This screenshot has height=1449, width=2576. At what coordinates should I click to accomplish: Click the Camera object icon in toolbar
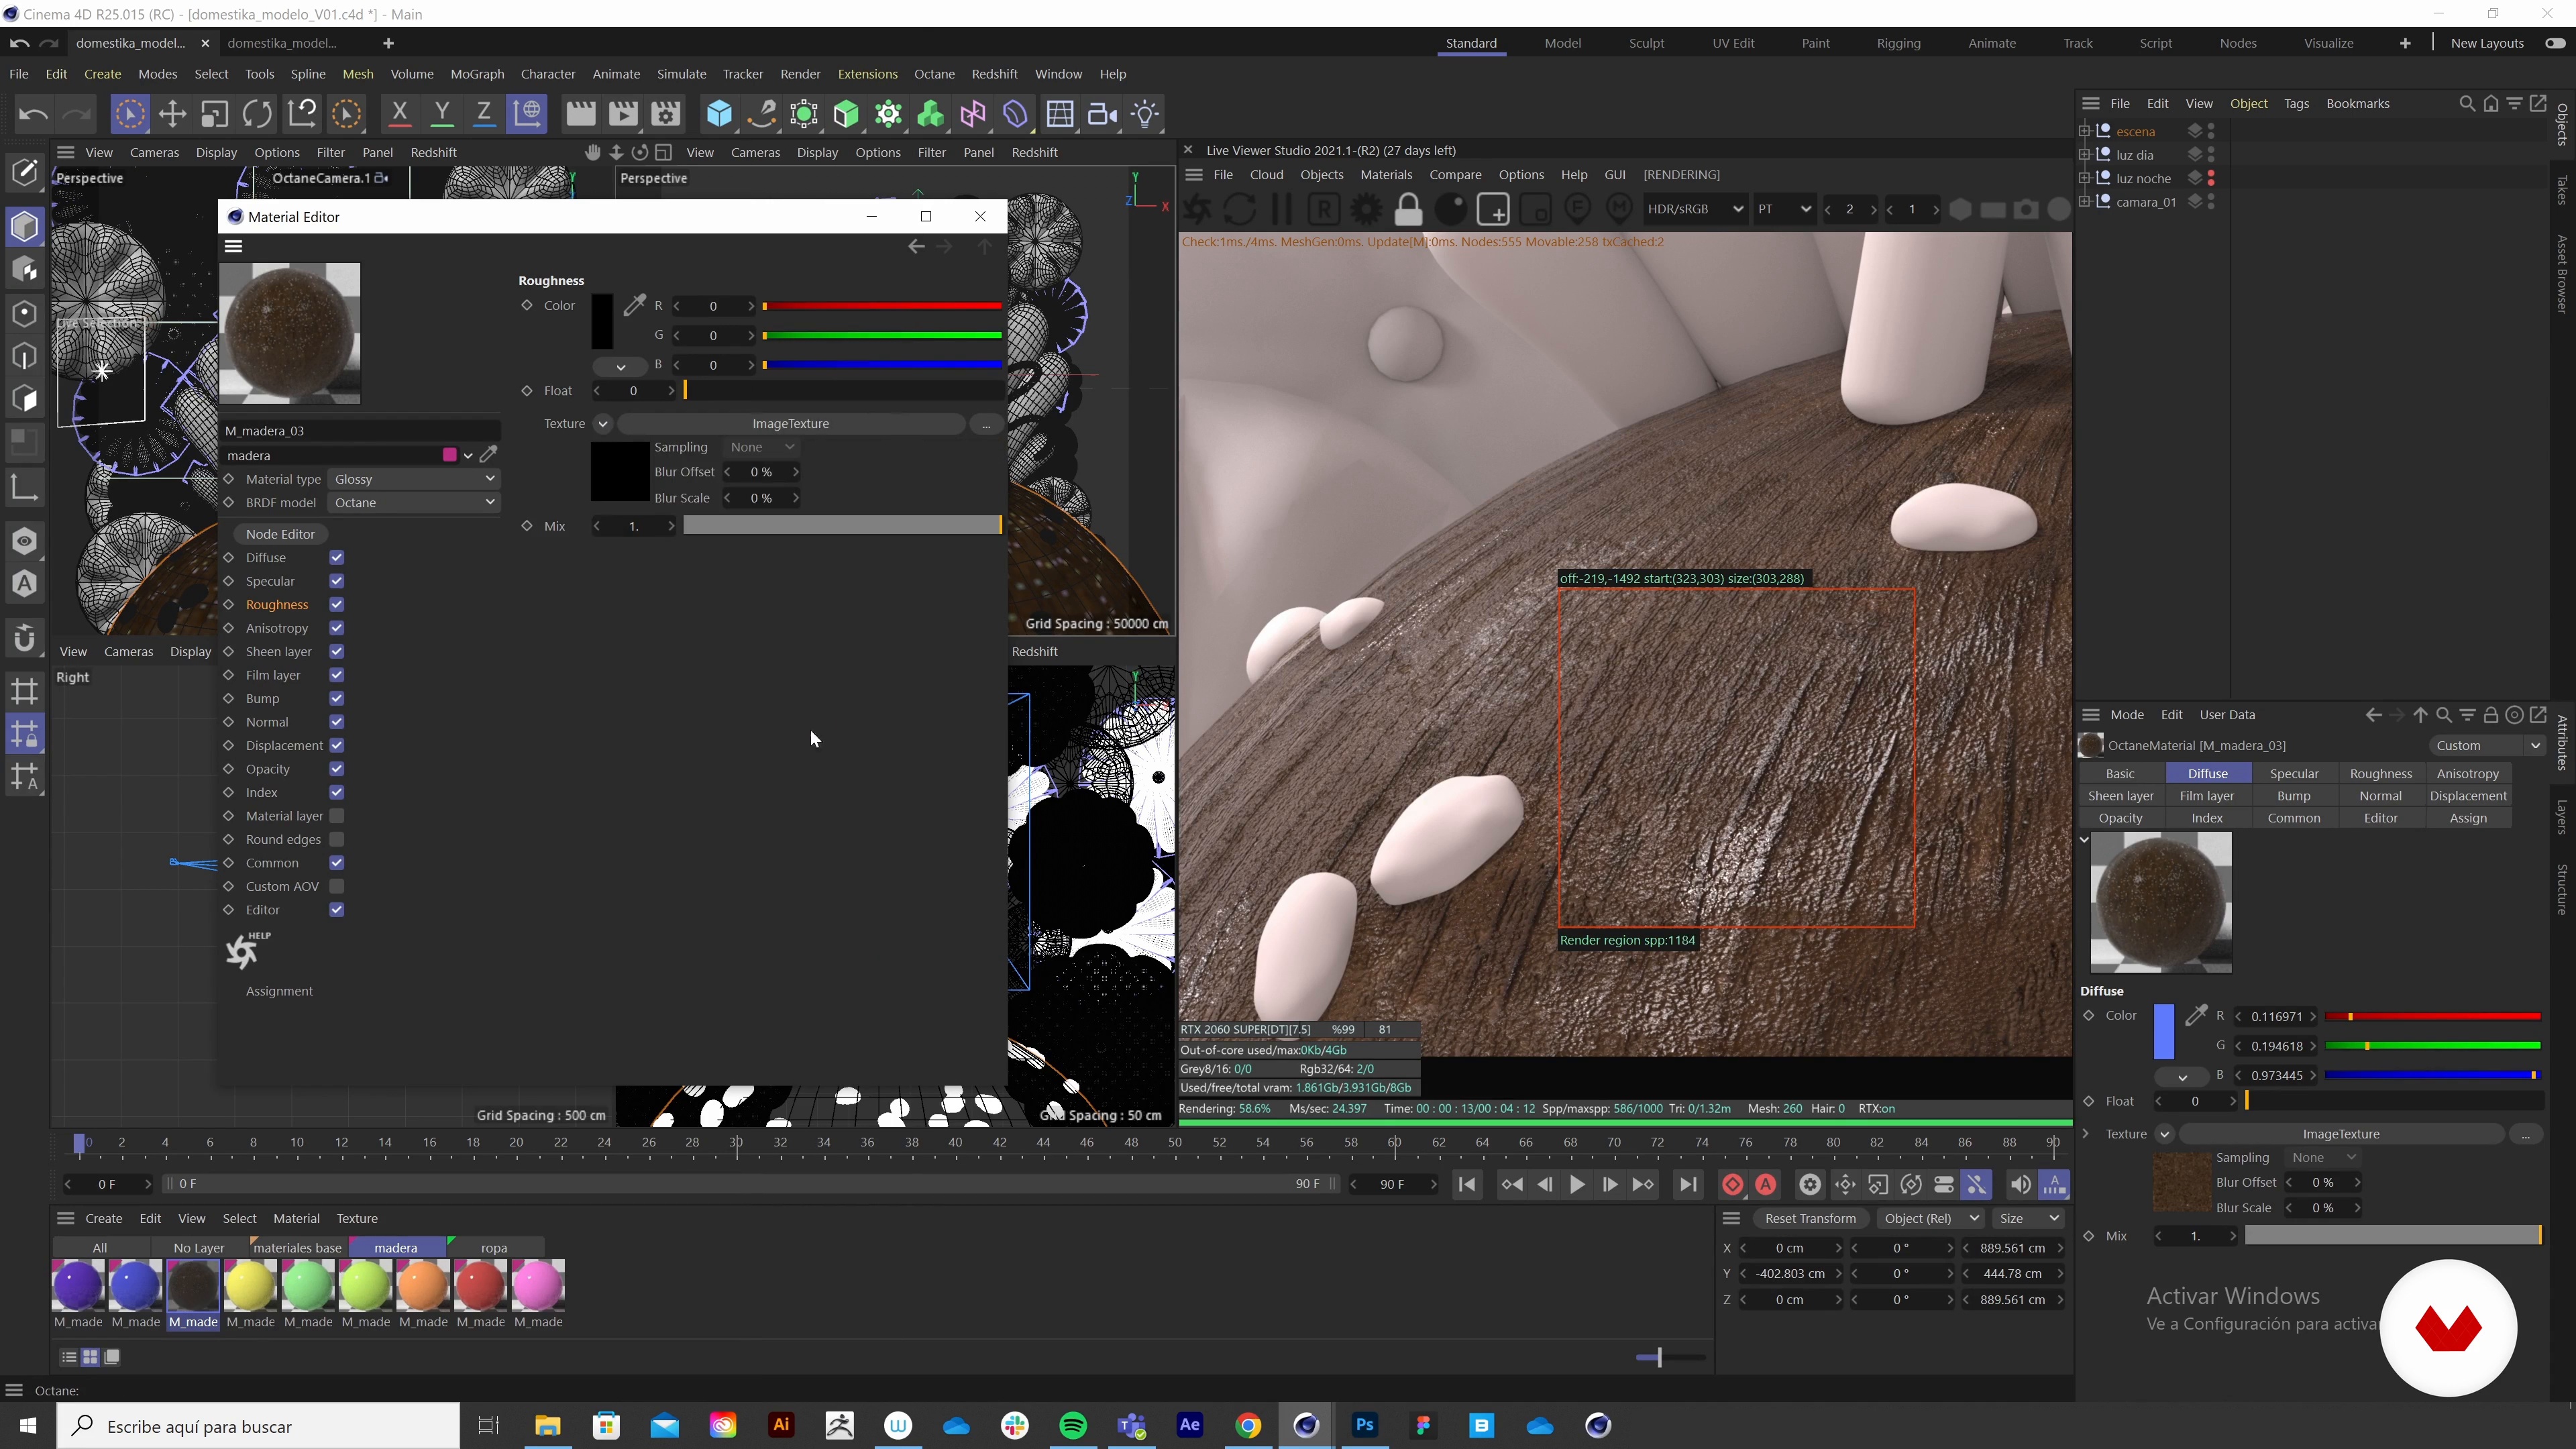(x=1102, y=114)
